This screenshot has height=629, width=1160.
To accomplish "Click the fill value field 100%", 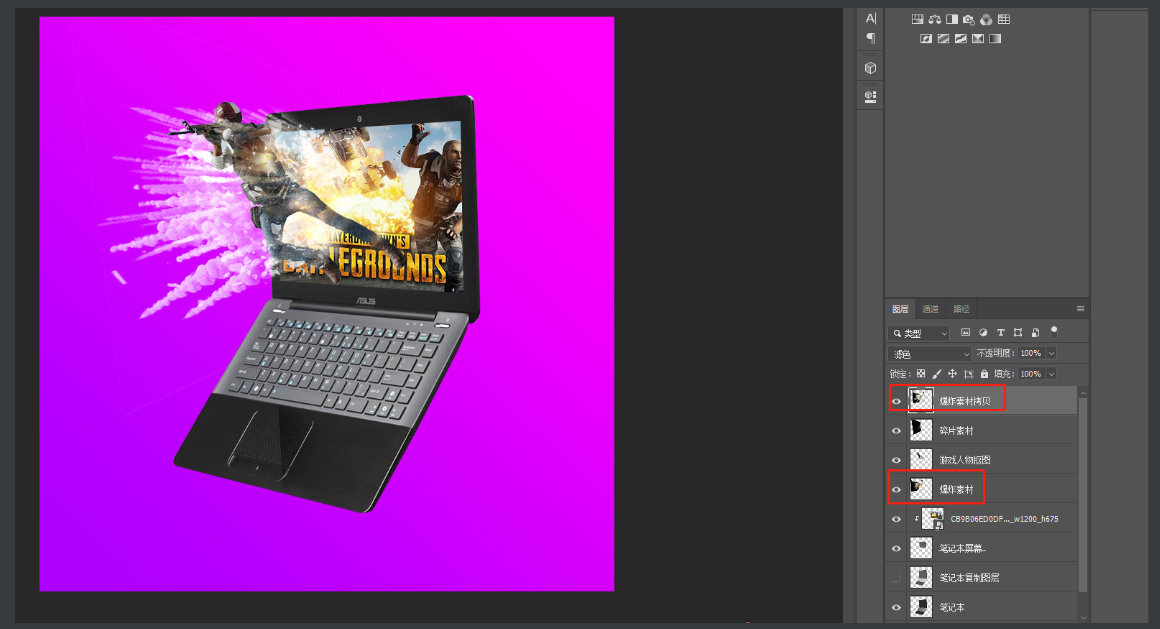I will point(1031,374).
